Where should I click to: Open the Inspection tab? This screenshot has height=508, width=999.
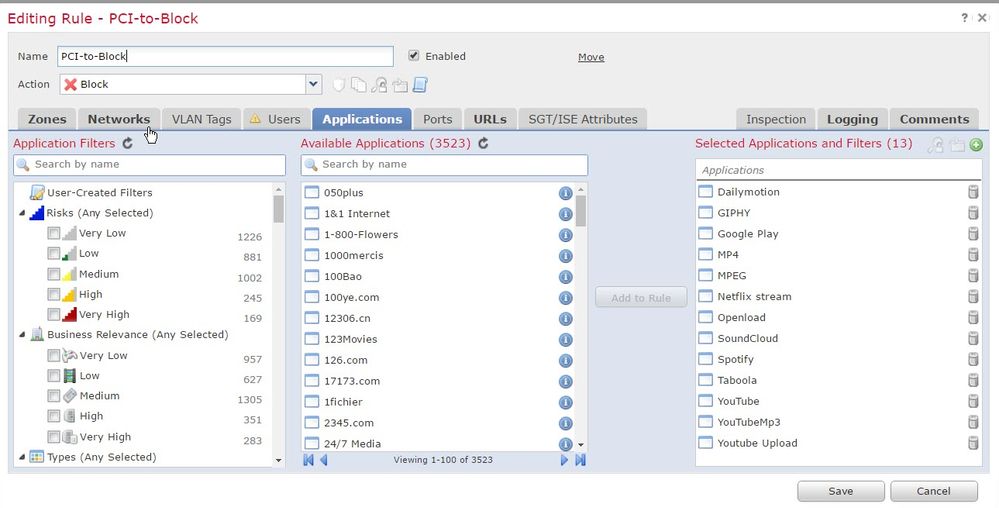(776, 119)
